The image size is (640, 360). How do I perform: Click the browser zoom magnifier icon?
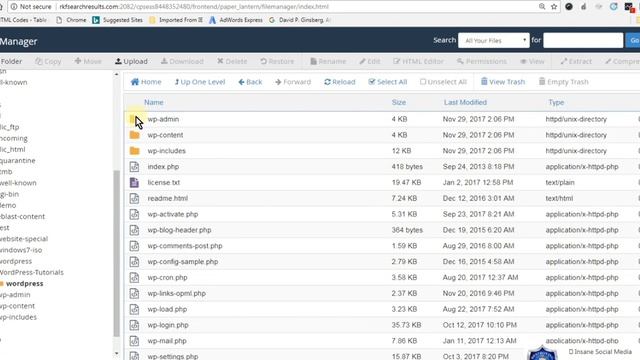[542, 7]
